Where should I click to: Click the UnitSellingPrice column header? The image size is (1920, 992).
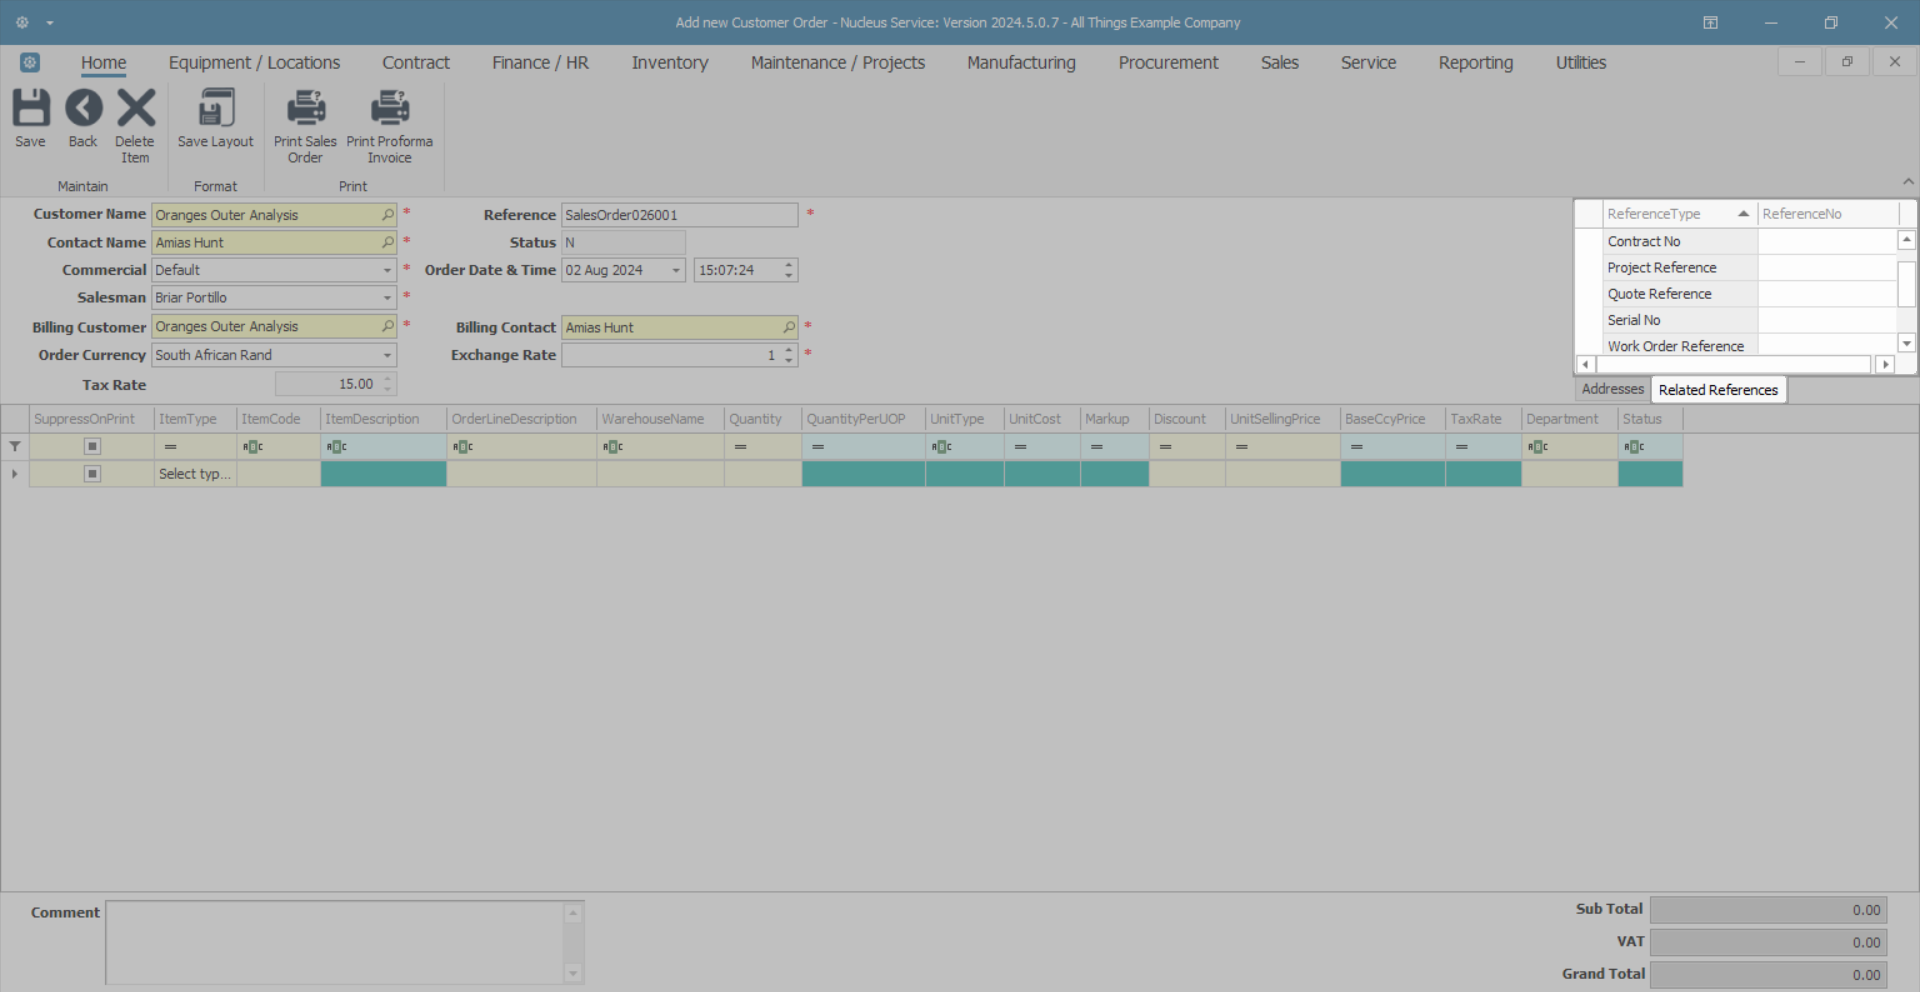tap(1283, 419)
